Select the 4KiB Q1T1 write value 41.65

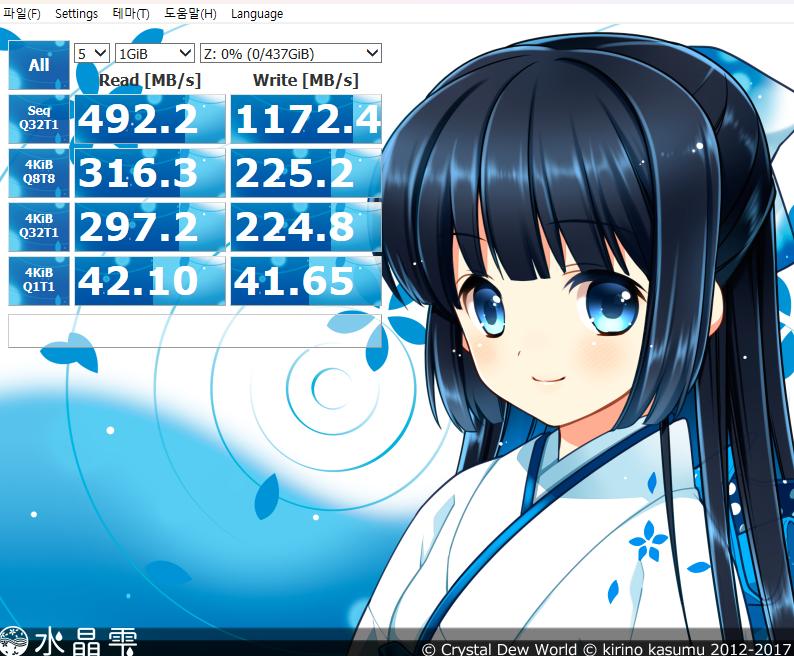click(x=306, y=281)
